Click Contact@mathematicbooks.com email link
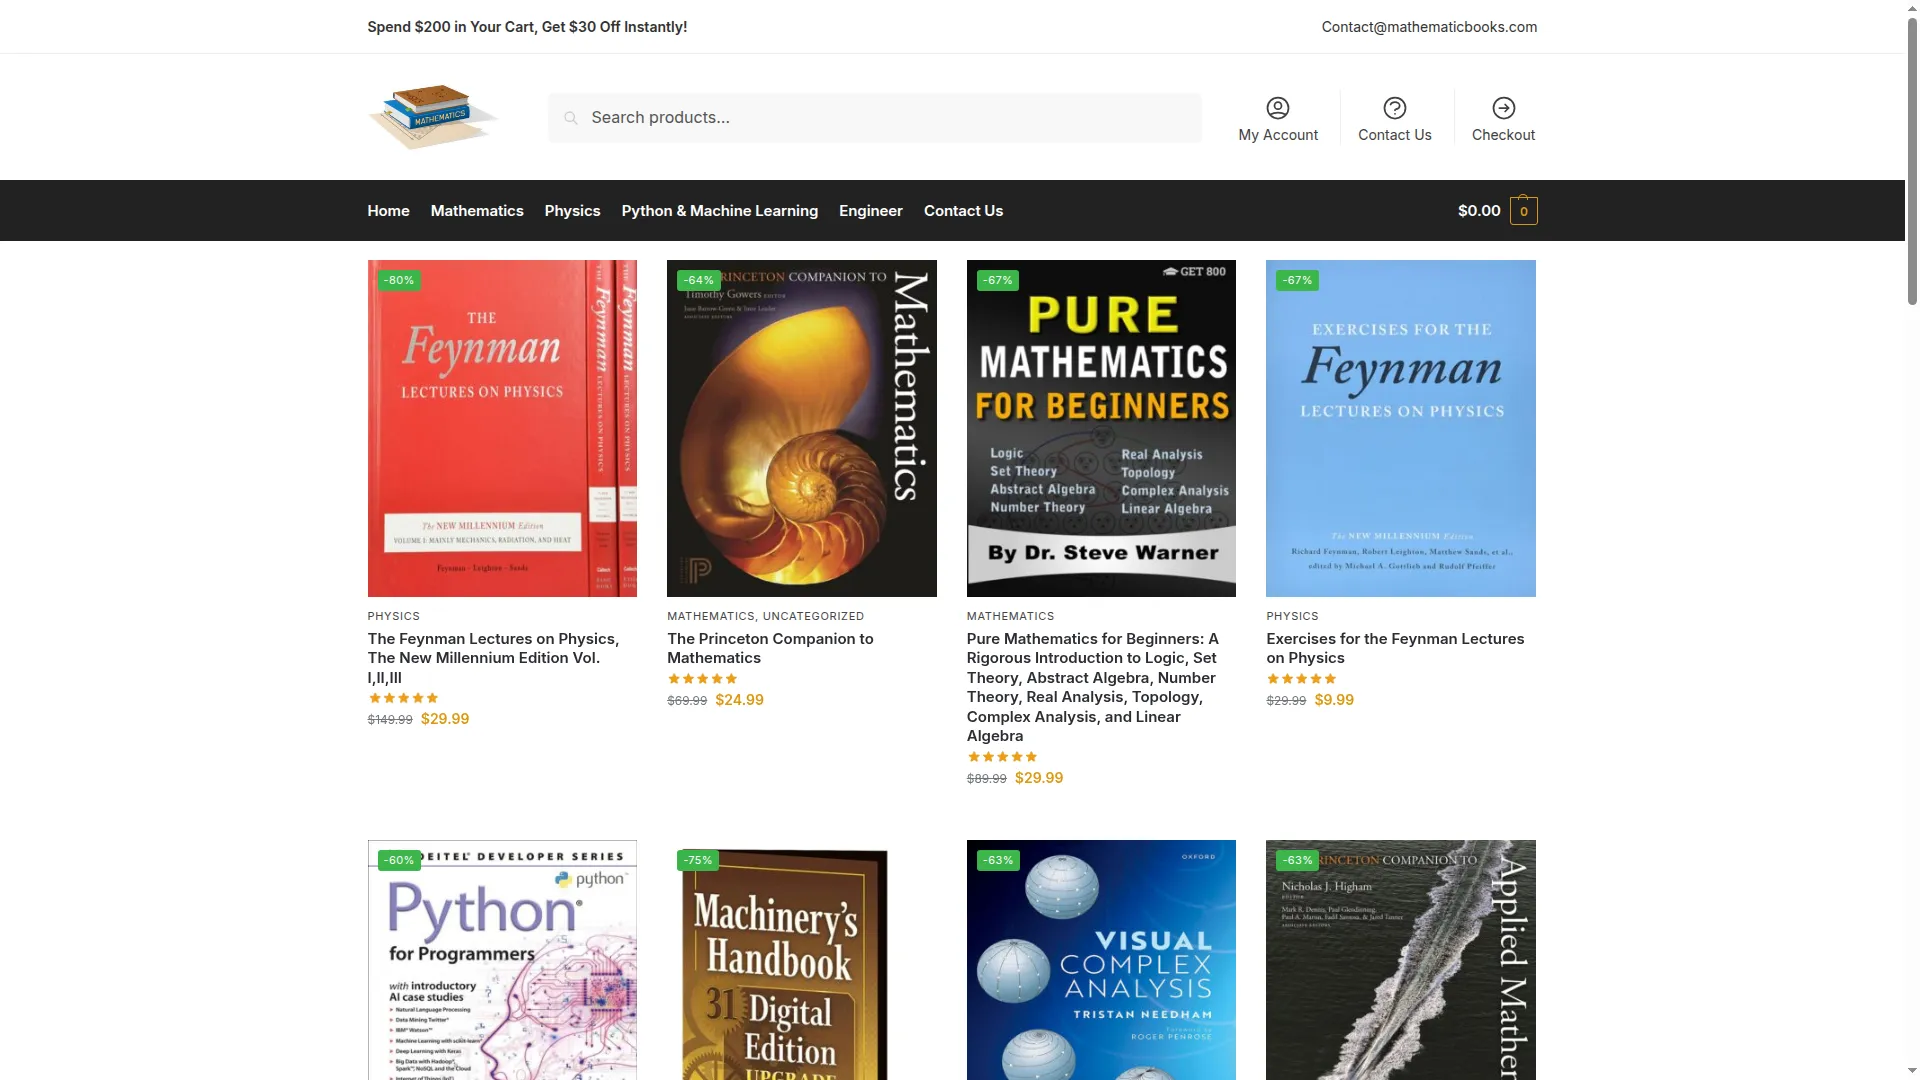1920x1080 pixels. [1429, 27]
